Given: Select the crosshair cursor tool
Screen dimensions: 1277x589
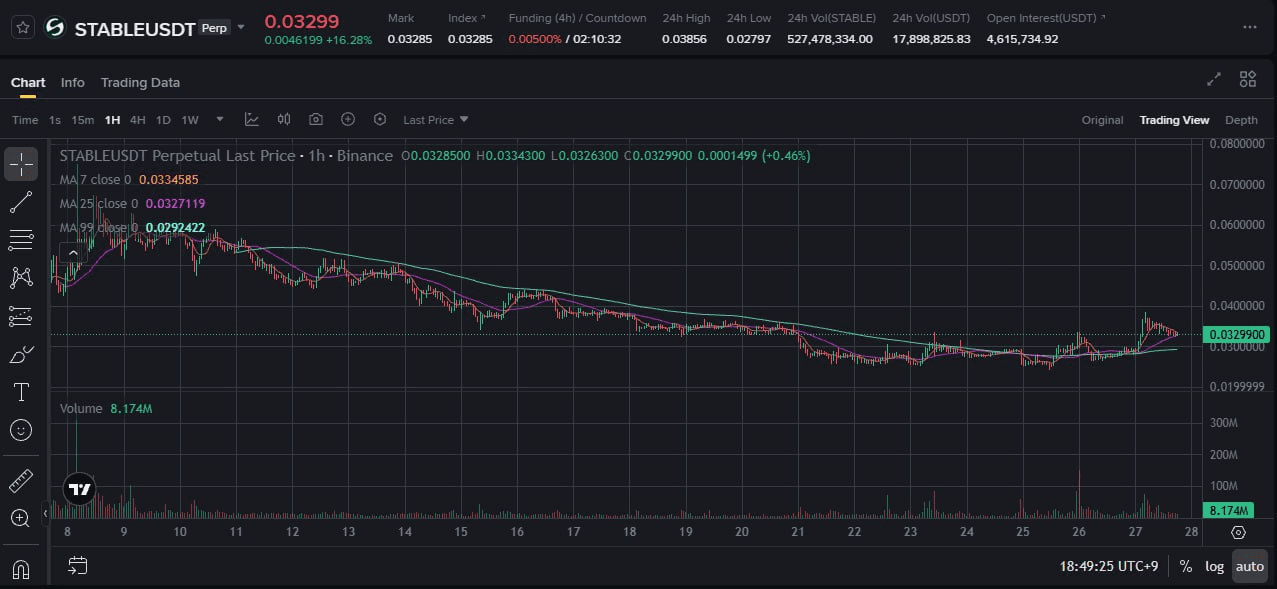Looking at the screenshot, I should pyautogui.click(x=21, y=164).
